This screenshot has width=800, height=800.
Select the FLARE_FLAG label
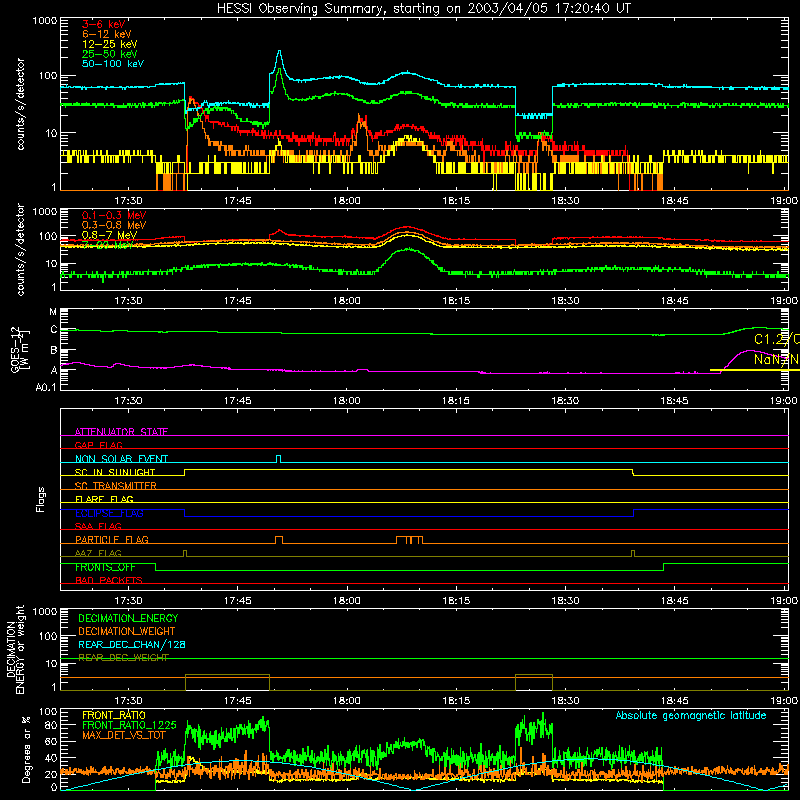tap(104, 499)
